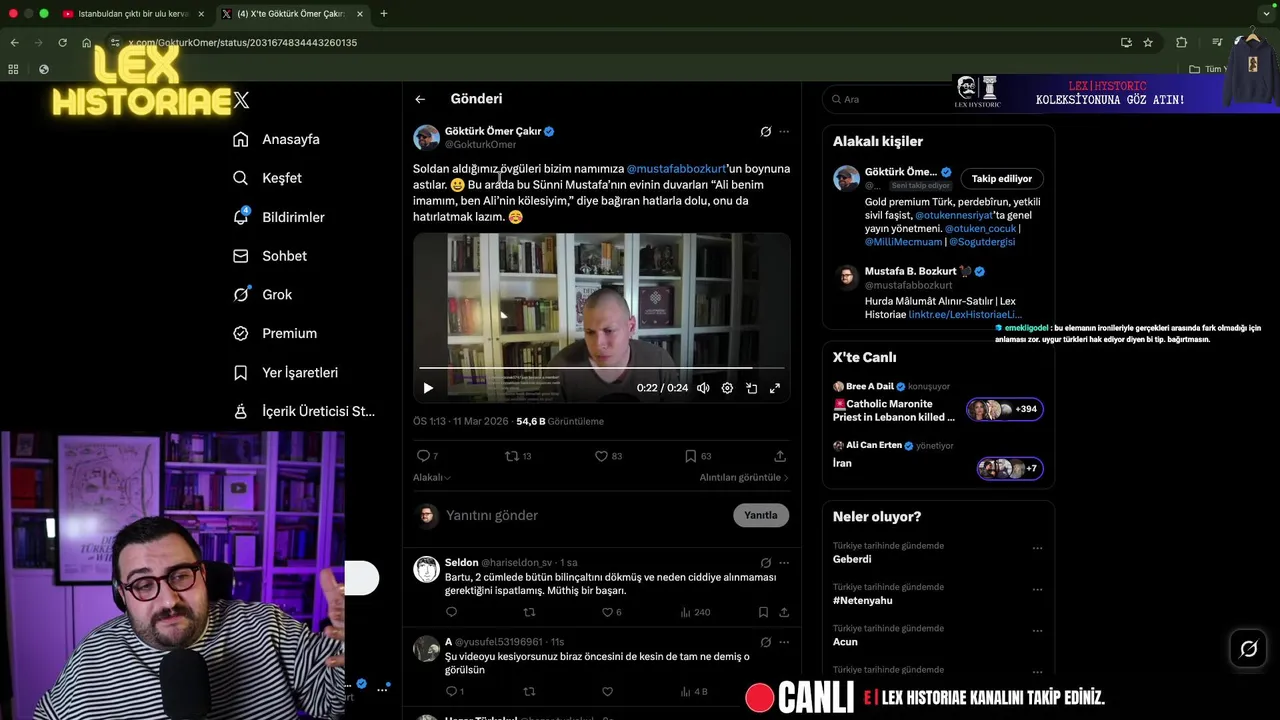
Task: Open Göktürk Ömer Çakır profile name
Action: [x=493, y=131]
